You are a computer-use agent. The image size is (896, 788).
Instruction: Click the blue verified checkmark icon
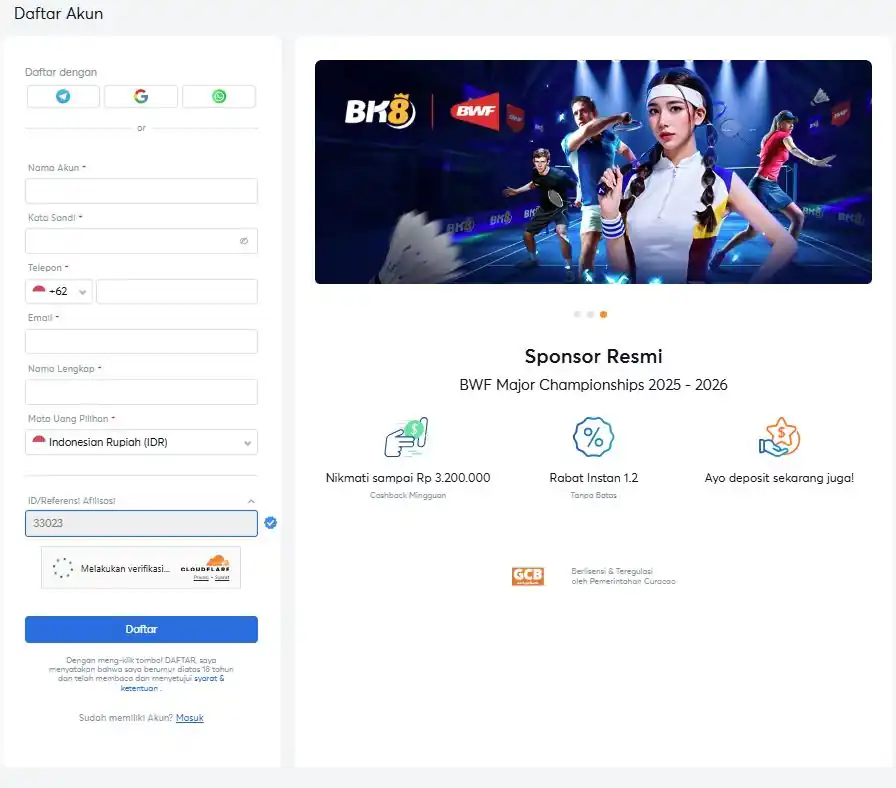pyautogui.click(x=270, y=523)
